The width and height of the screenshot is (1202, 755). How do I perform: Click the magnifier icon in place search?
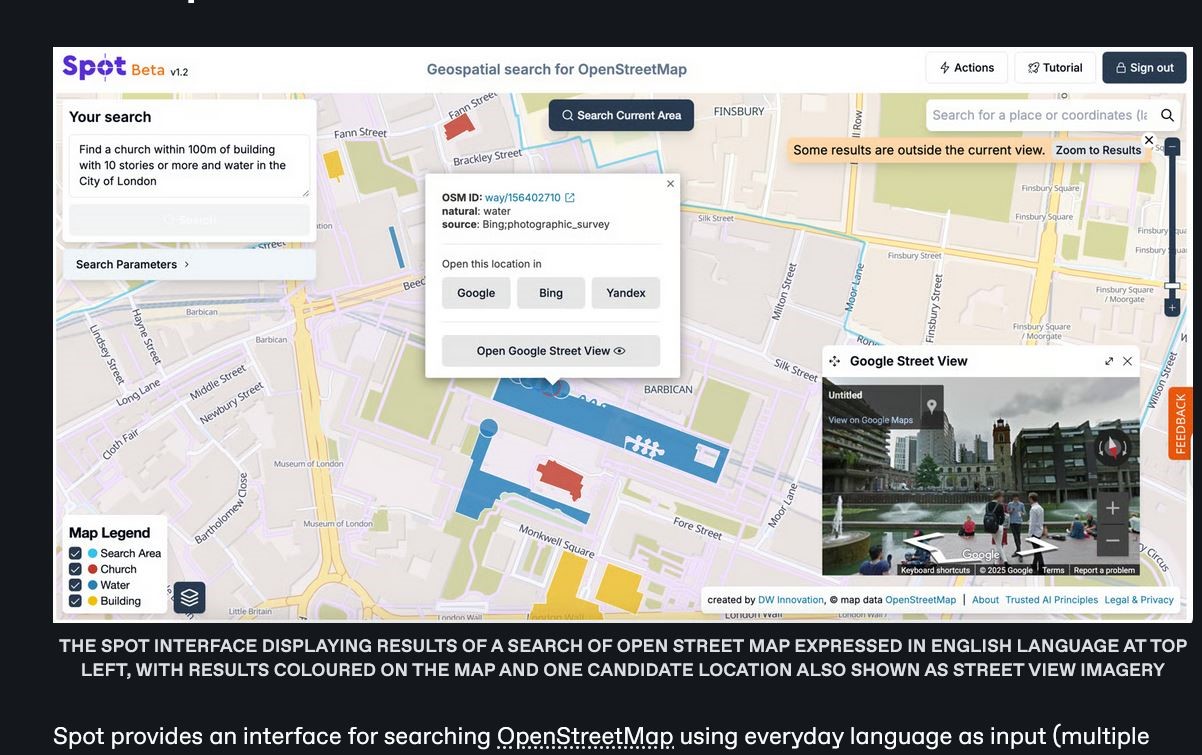coord(1167,115)
